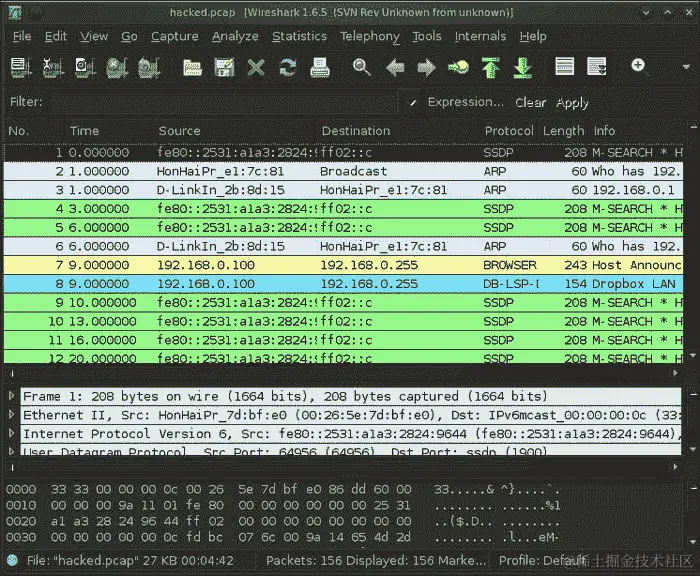Open the View menu
Viewport: 700px width, 576px height.
tap(94, 36)
